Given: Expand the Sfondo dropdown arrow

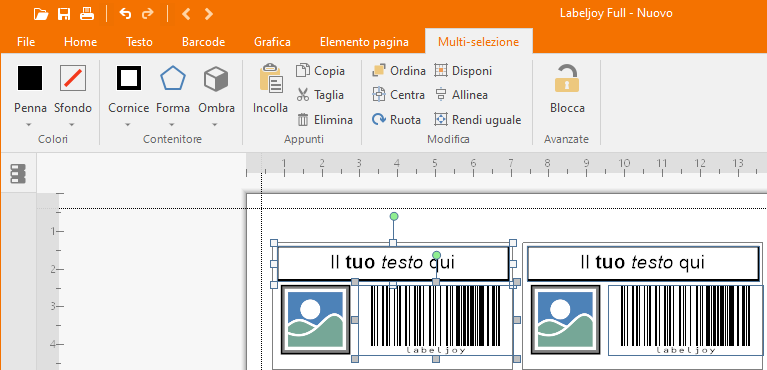Looking at the screenshot, I should point(71,125).
